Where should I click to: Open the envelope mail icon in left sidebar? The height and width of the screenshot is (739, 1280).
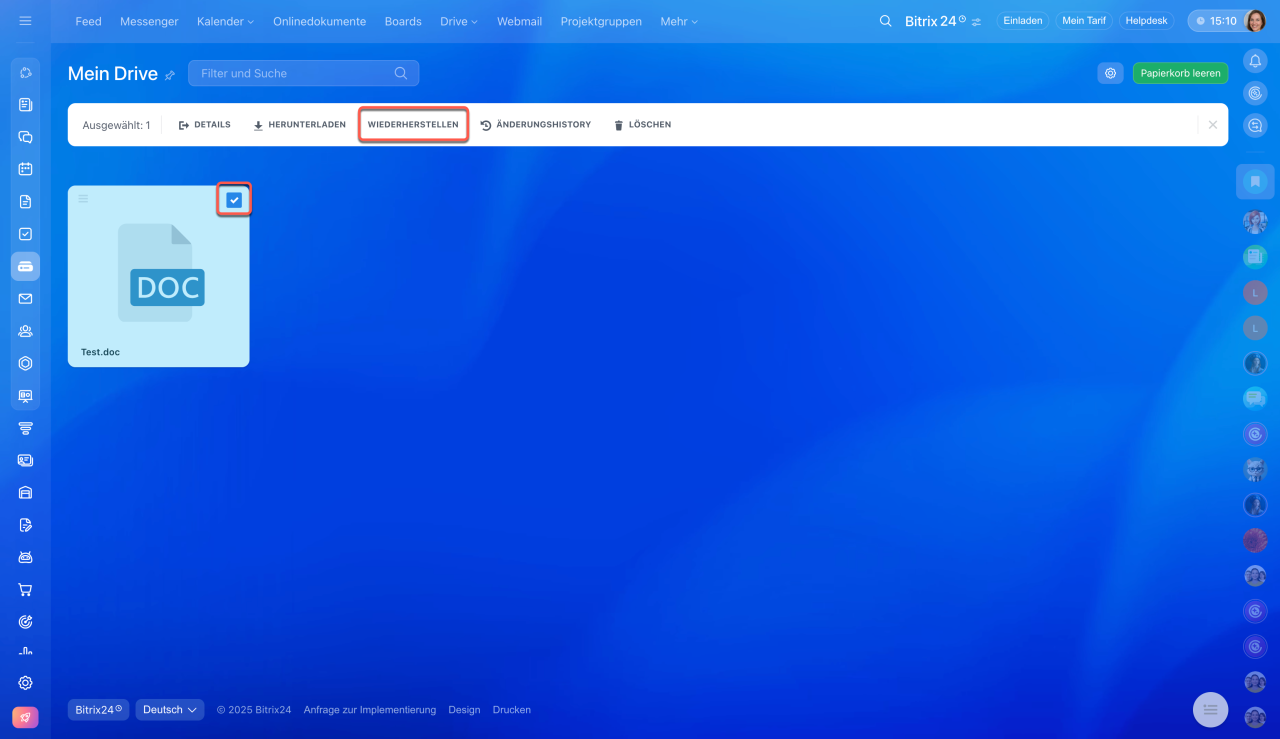26,298
